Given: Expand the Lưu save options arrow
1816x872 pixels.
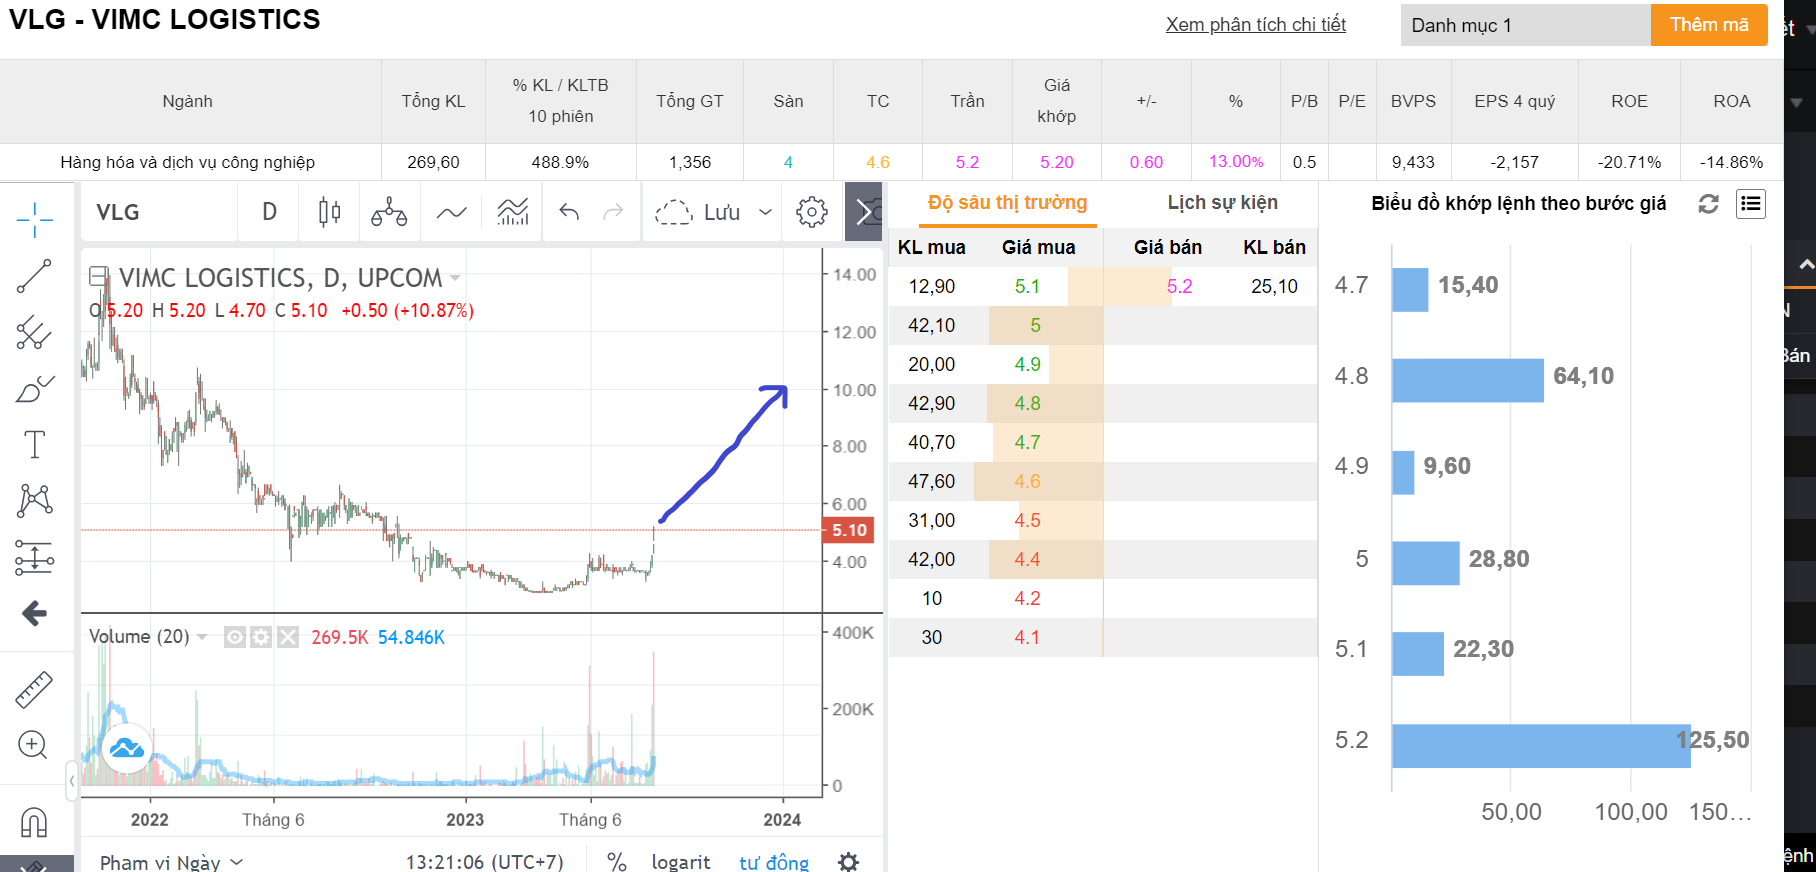Looking at the screenshot, I should click(x=766, y=212).
